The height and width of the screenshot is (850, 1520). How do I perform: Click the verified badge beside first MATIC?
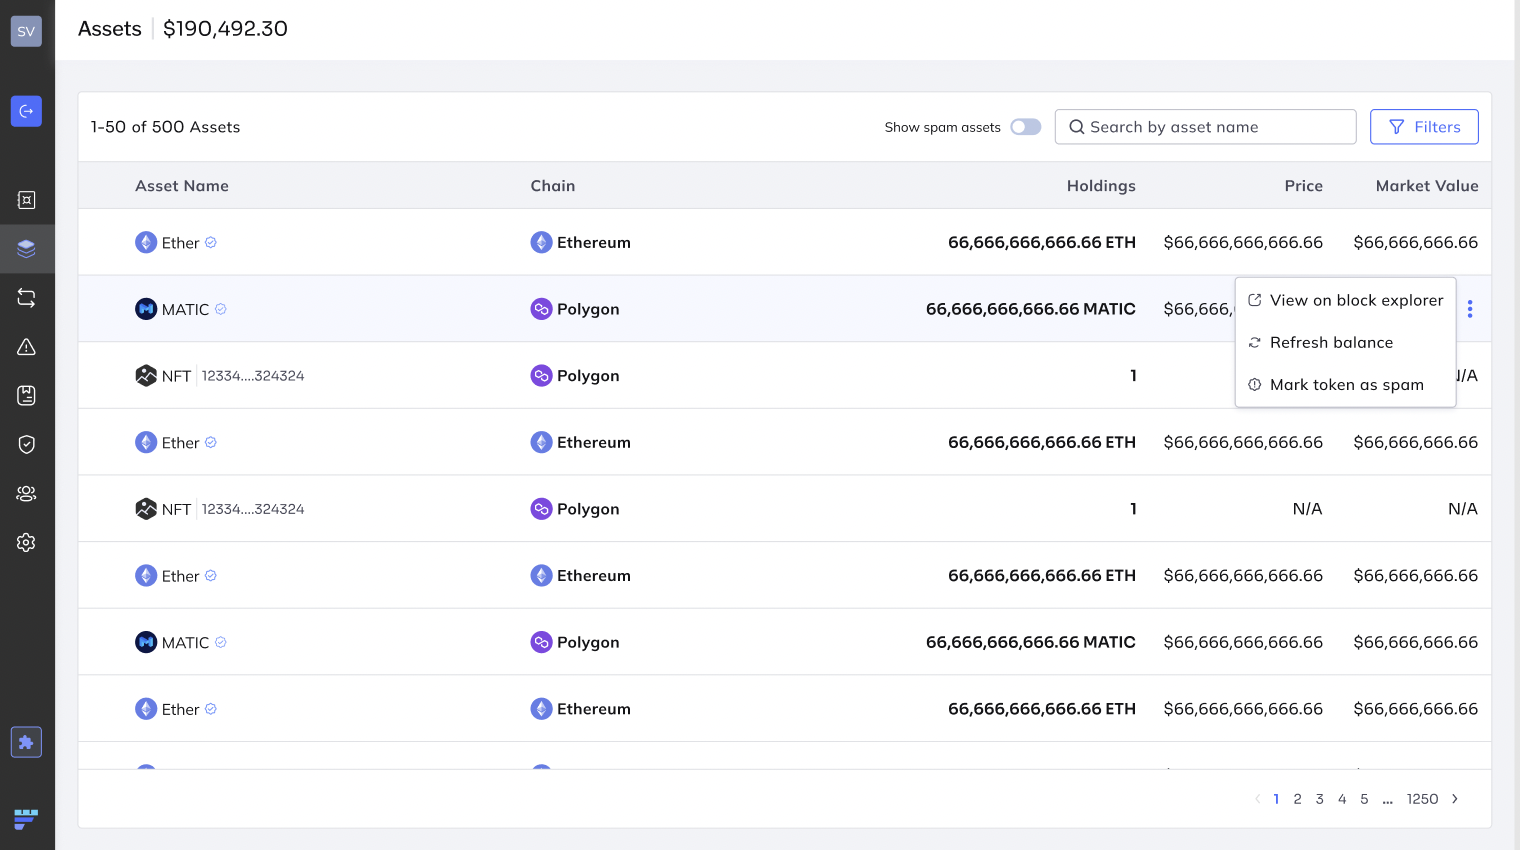point(221,309)
